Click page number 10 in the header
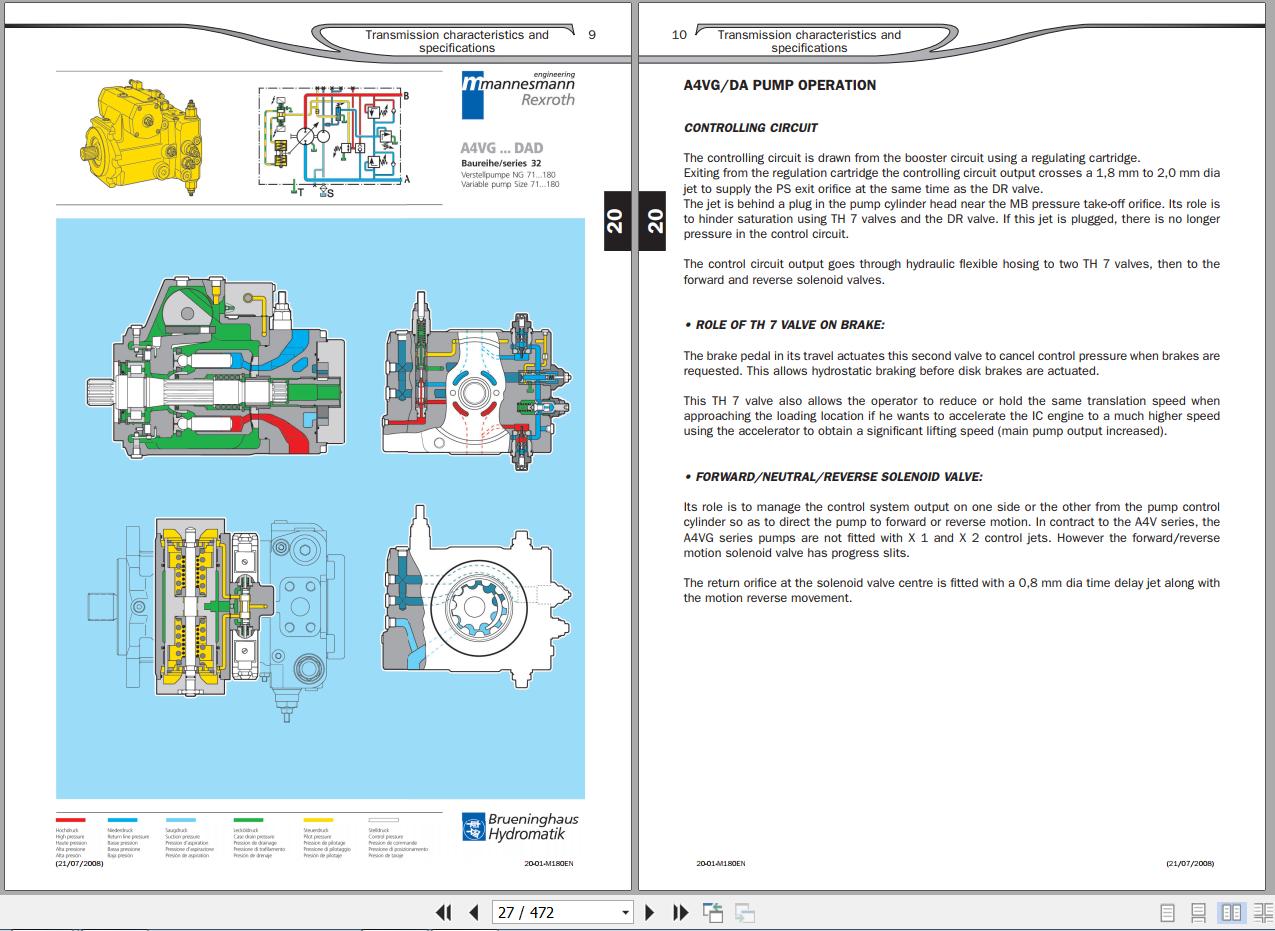 (x=679, y=34)
